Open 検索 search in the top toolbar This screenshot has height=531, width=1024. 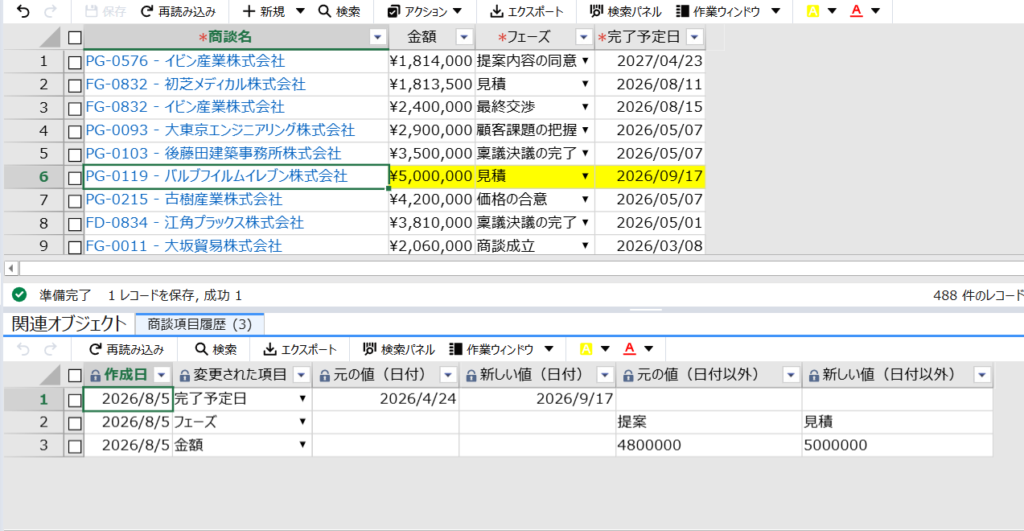340,11
